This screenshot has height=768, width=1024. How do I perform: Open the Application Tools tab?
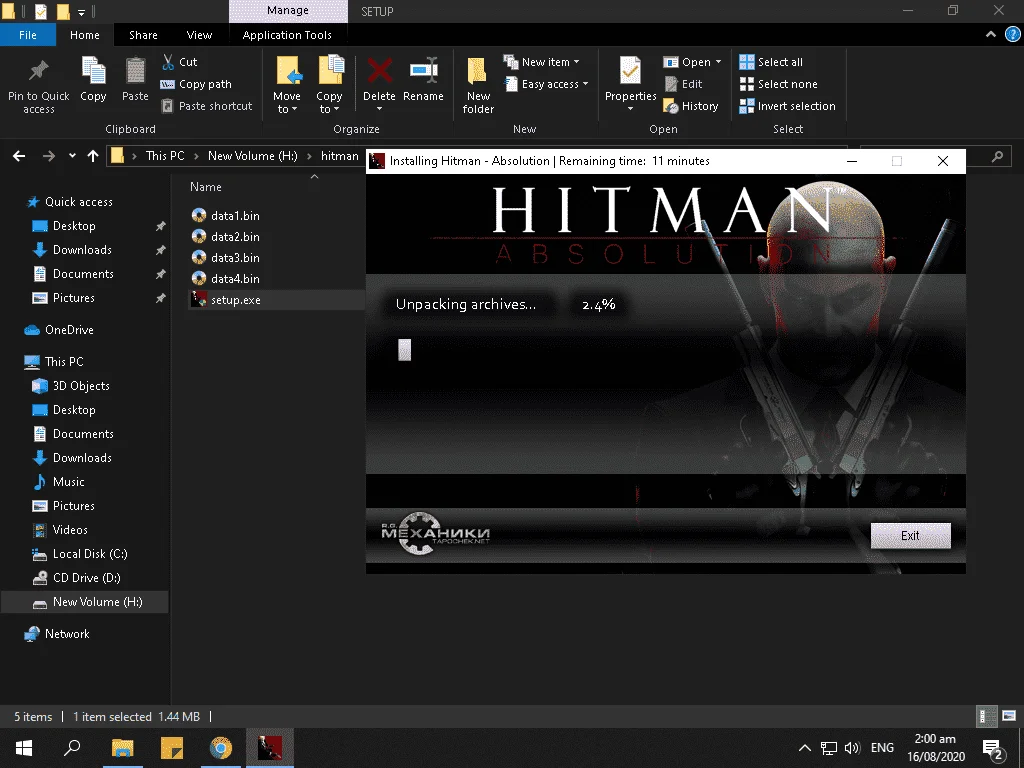[x=287, y=35]
